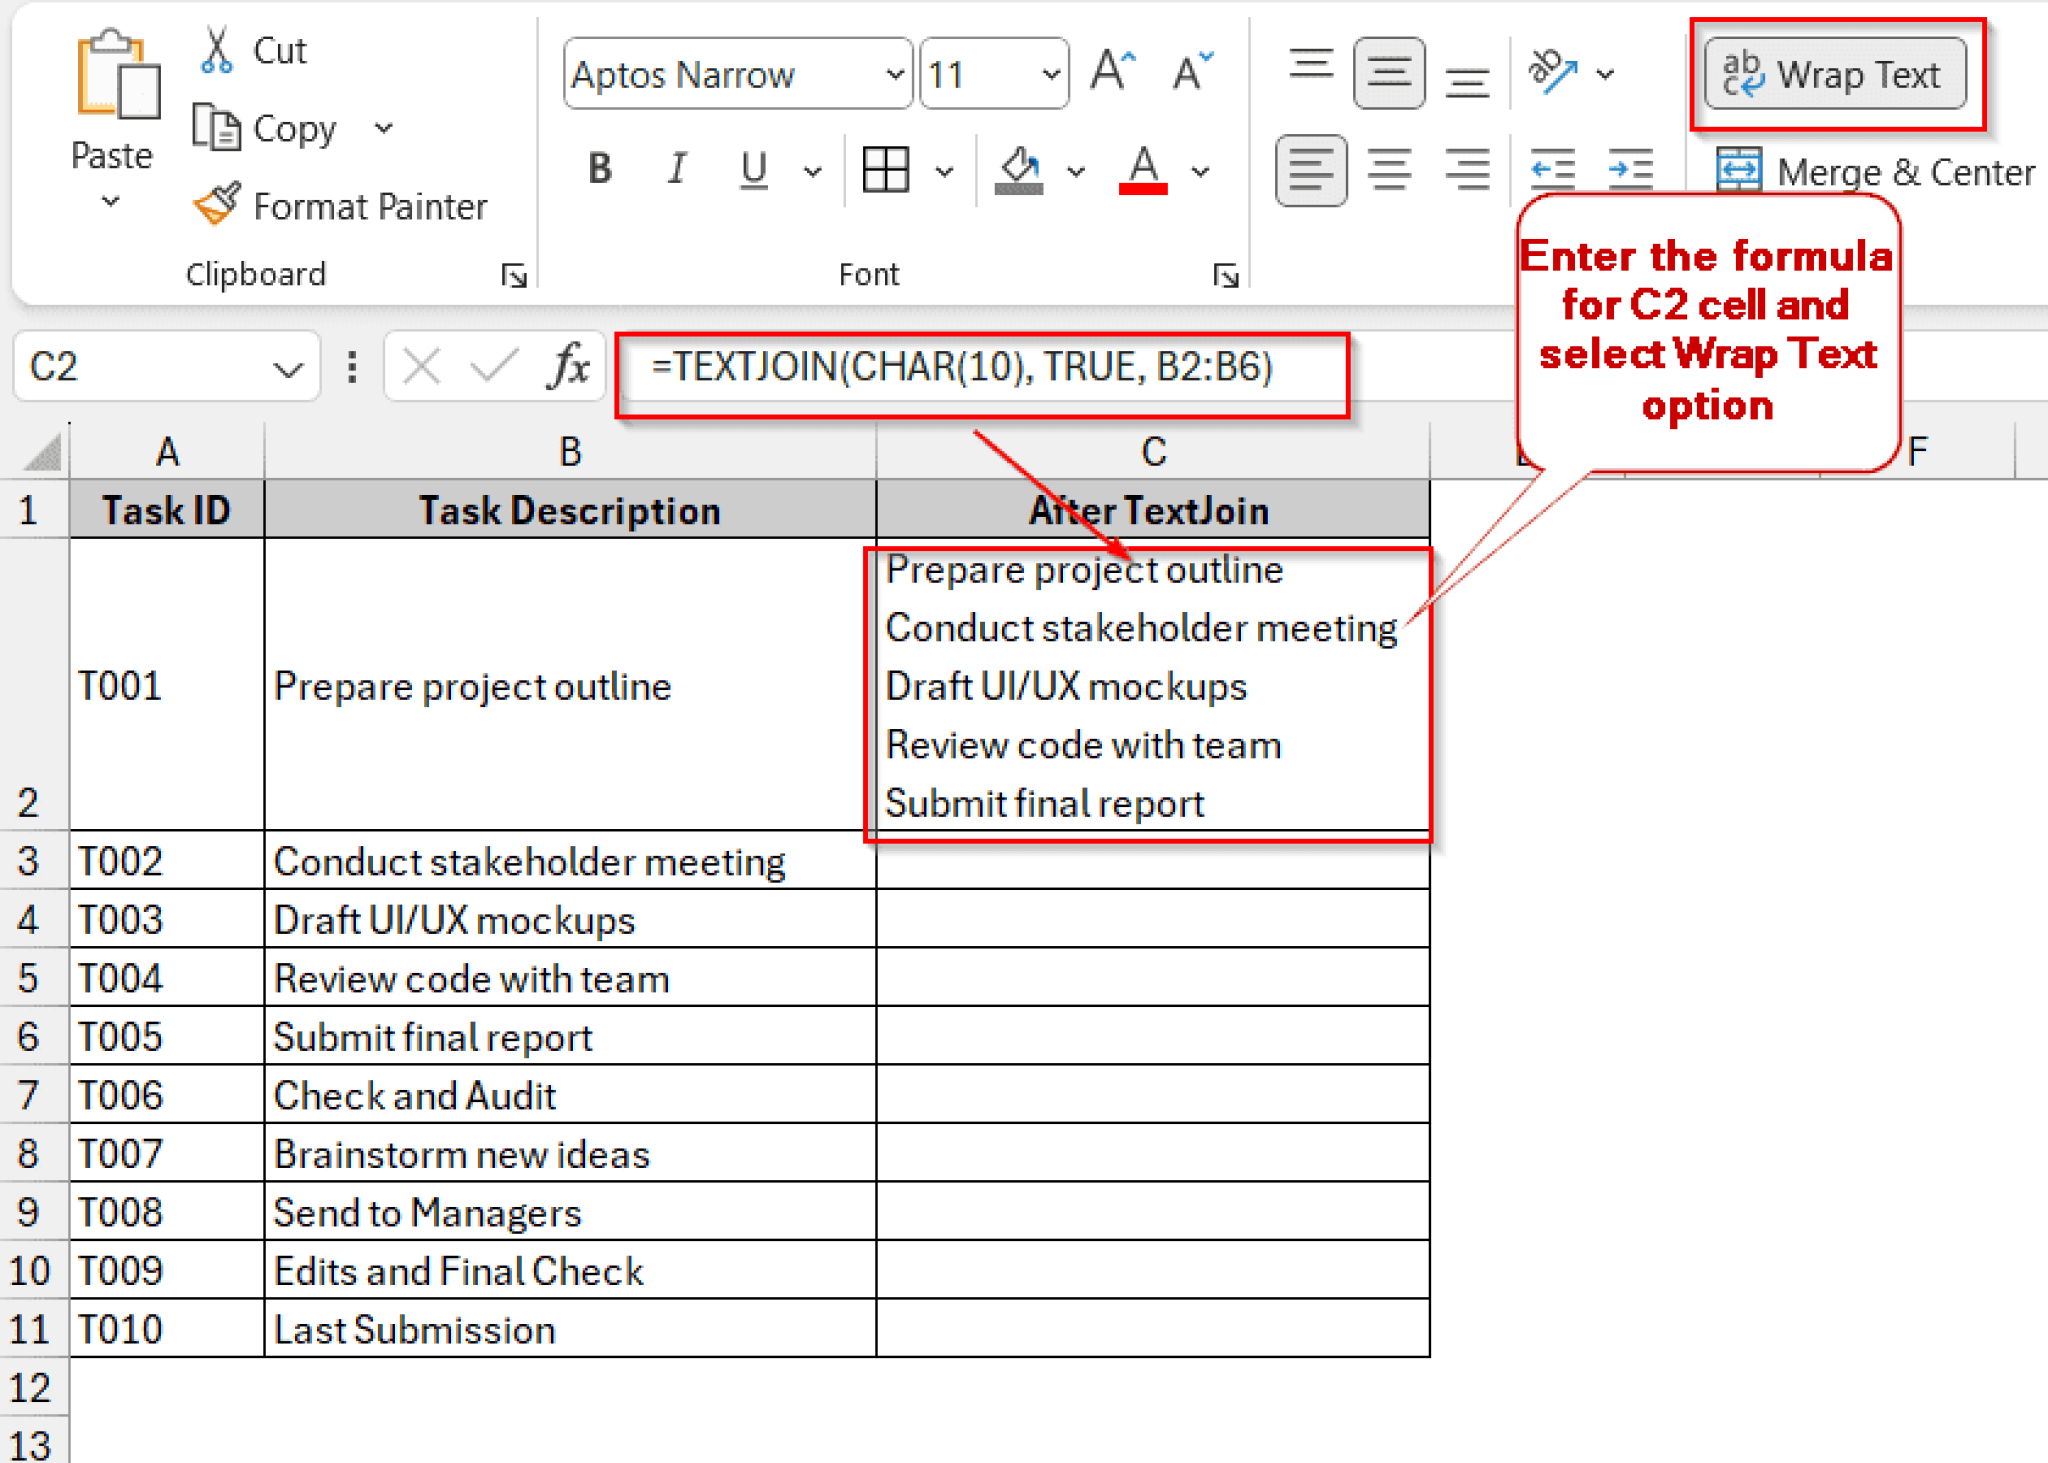Open the Font settings dialog launcher
Image resolution: width=2048 pixels, height=1463 pixels.
pyautogui.click(x=1228, y=276)
